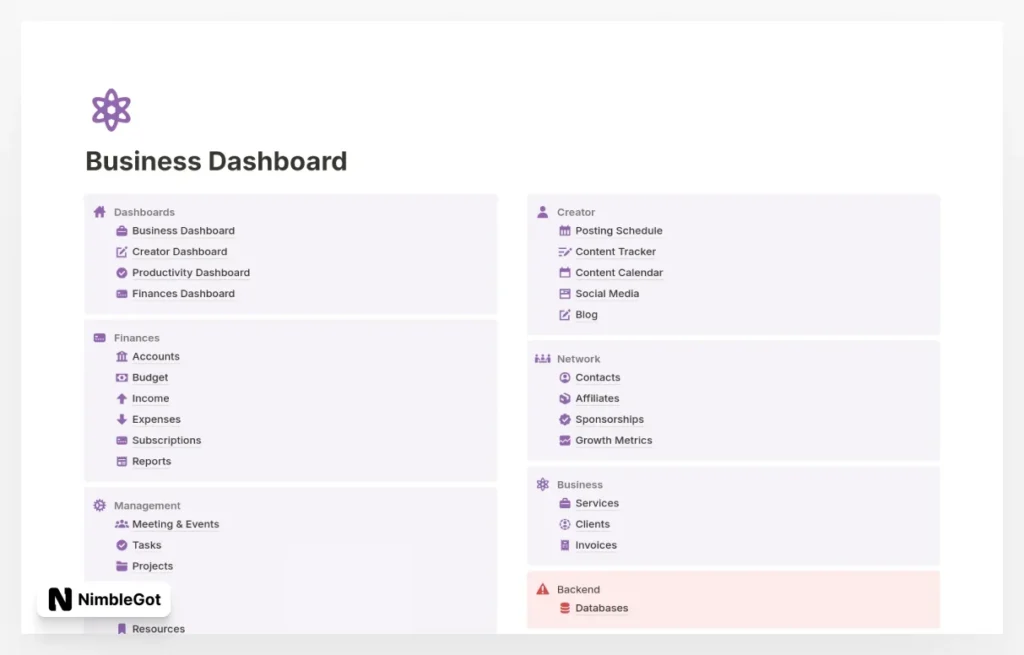1024x655 pixels.
Task: Click the red warning icon beside Backend
Action: tap(542, 589)
